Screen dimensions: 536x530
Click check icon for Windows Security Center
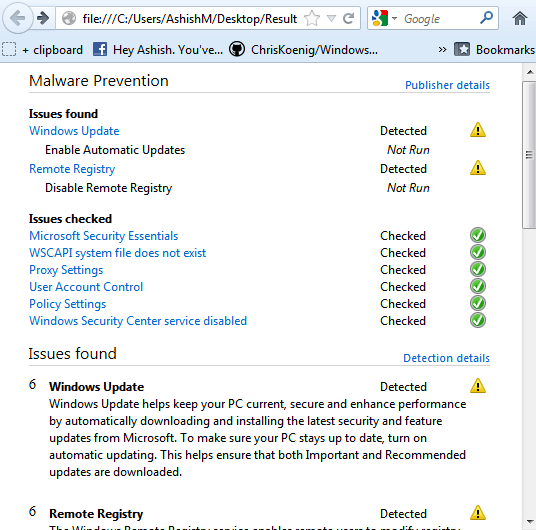(x=478, y=320)
